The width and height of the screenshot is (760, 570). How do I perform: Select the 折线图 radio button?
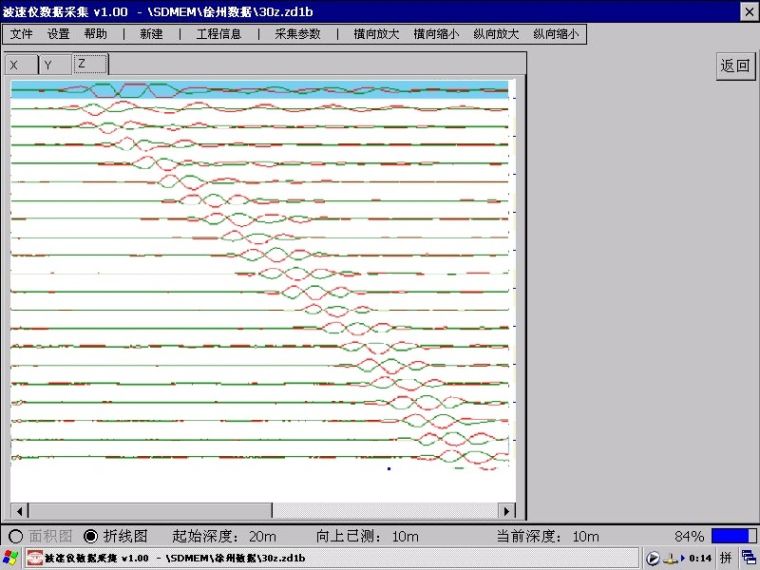(91, 536)
